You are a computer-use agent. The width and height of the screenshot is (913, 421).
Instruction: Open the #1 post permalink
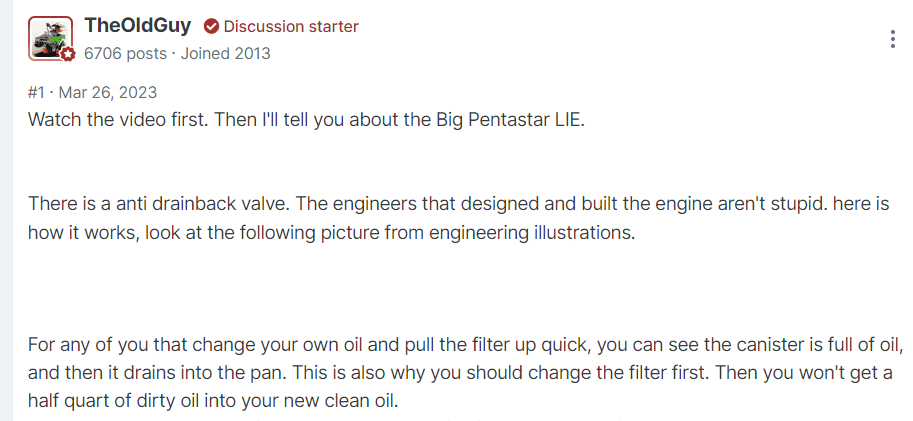coord(36,93)
